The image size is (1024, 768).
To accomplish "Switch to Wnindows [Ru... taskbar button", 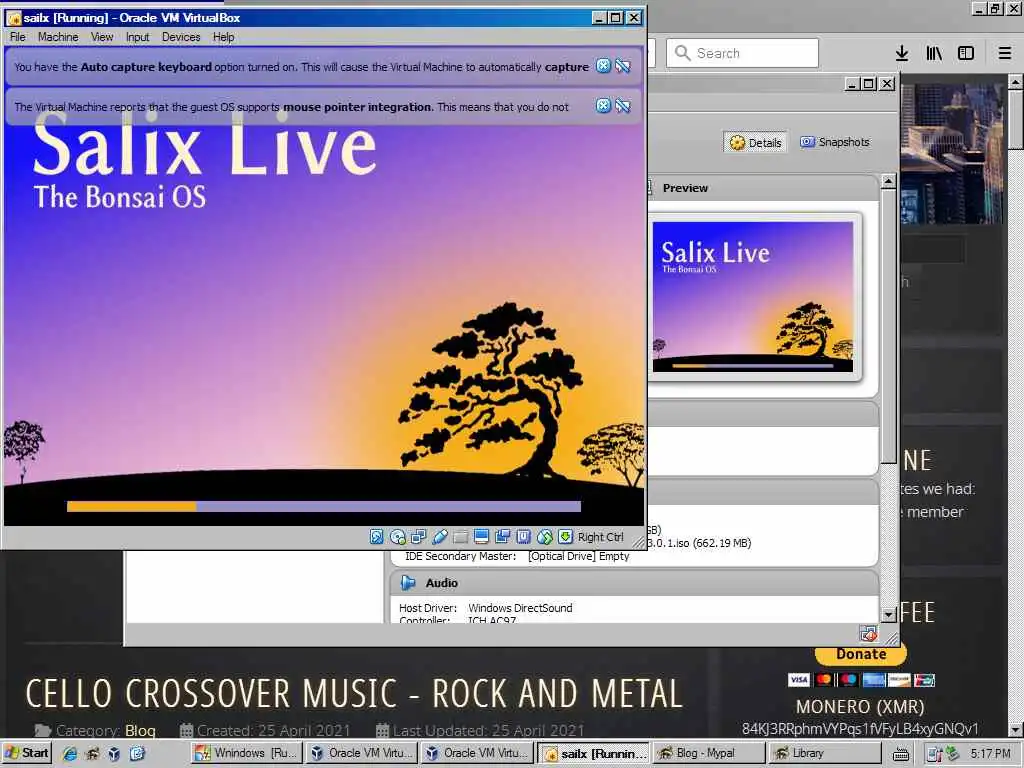I will [x=246, y=753].
